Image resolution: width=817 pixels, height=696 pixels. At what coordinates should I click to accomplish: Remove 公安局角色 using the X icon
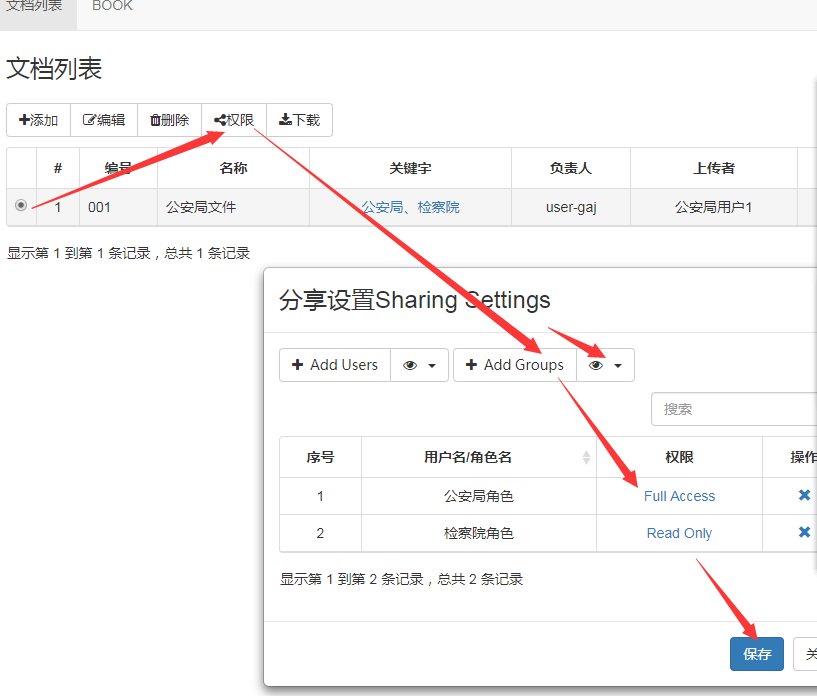click(804, 495)
